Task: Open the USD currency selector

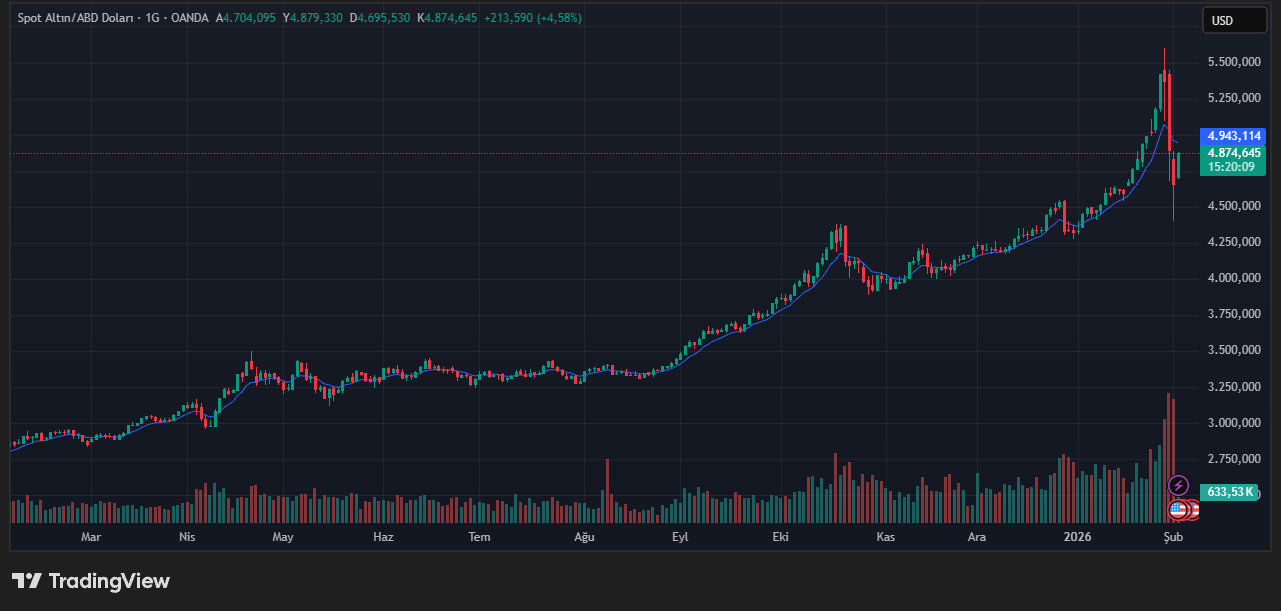Action: pos(1234,20)
